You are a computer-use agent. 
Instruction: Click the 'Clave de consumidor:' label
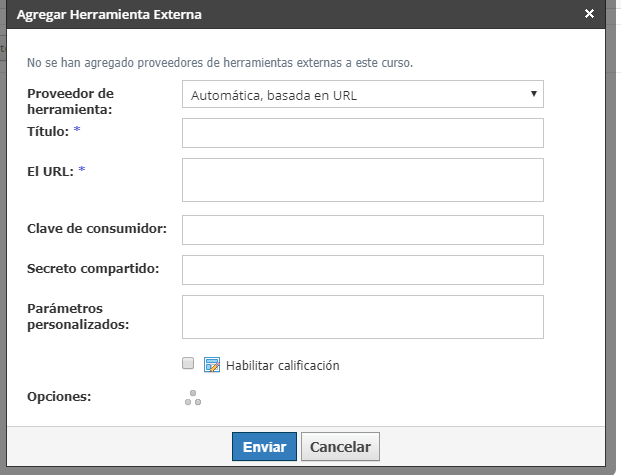click(x=97, y=229)
